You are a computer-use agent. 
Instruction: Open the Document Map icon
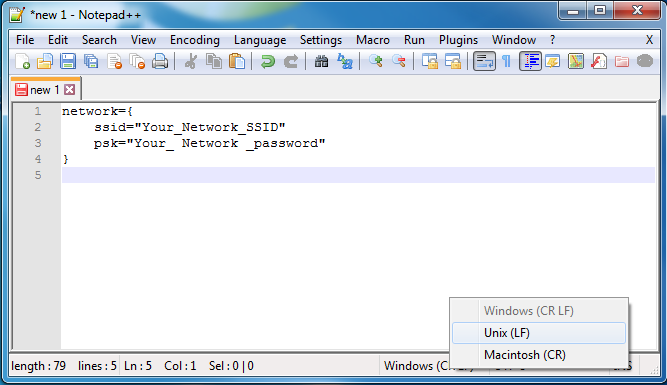[x=576, y=61]
